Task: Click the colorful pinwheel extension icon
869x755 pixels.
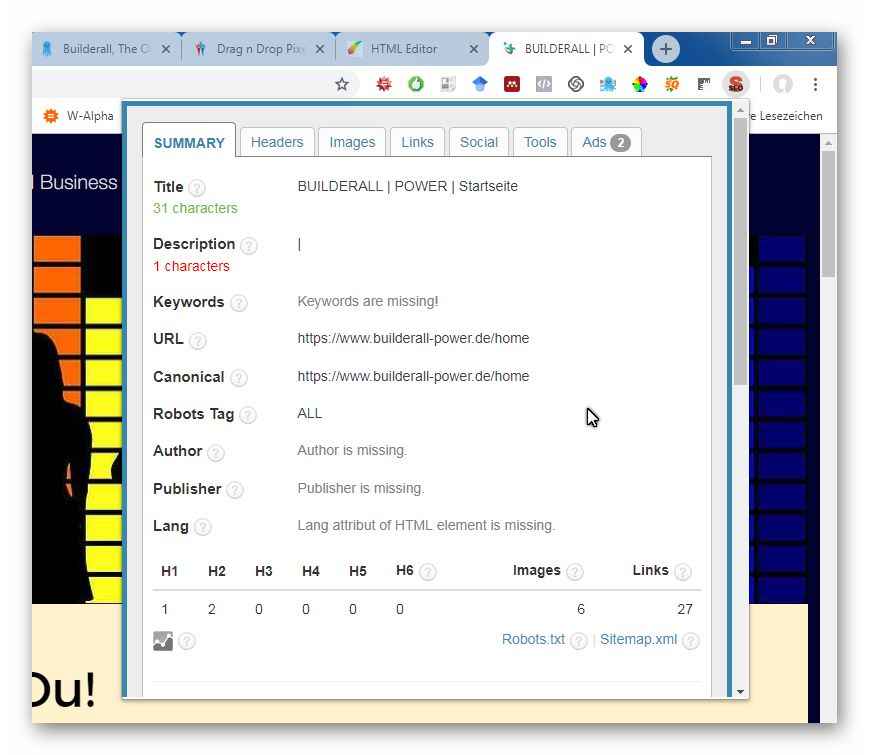Action: click(x=640, y=84)
